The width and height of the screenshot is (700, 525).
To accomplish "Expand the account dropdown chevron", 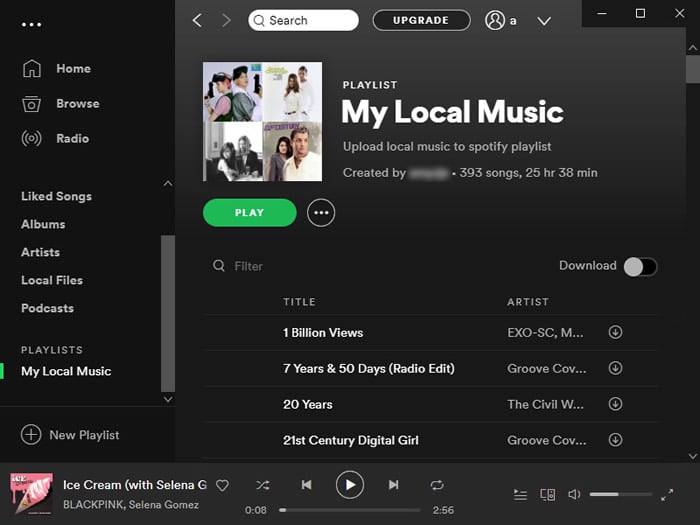I will coord(544,21).
